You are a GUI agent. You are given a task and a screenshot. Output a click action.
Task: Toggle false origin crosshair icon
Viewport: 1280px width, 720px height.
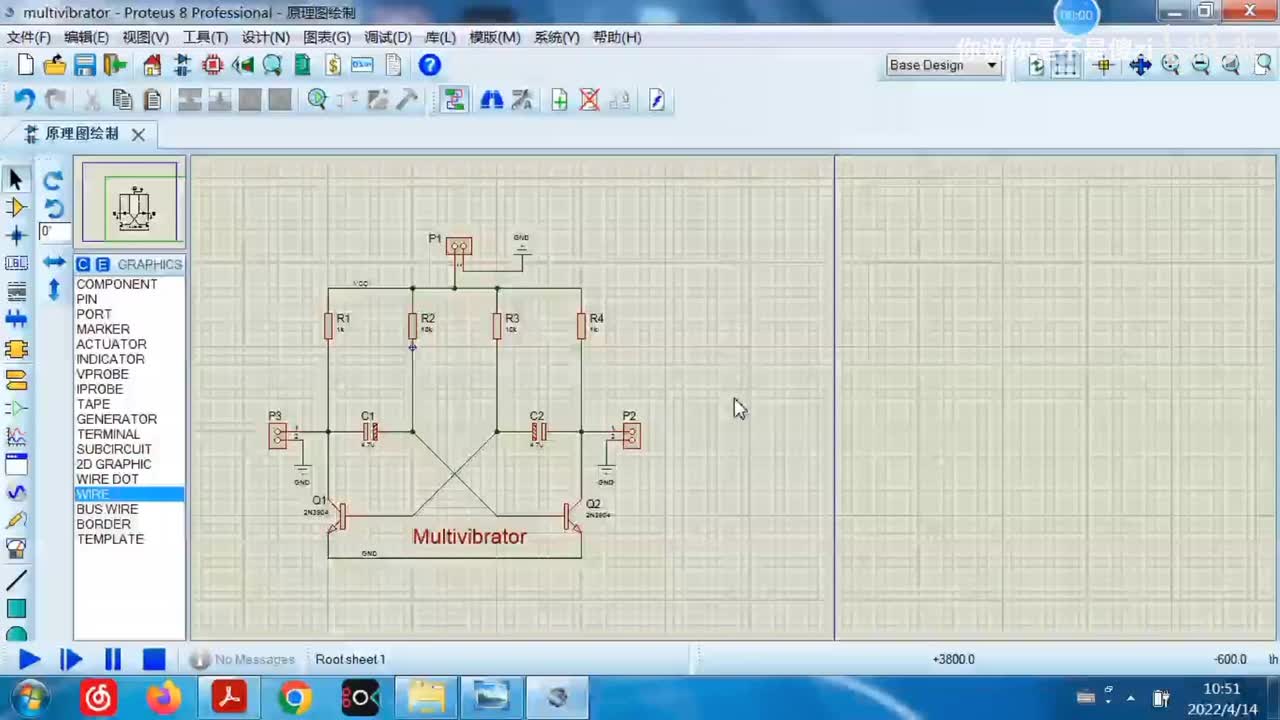pyautogui.click(x=1104, y=65)
